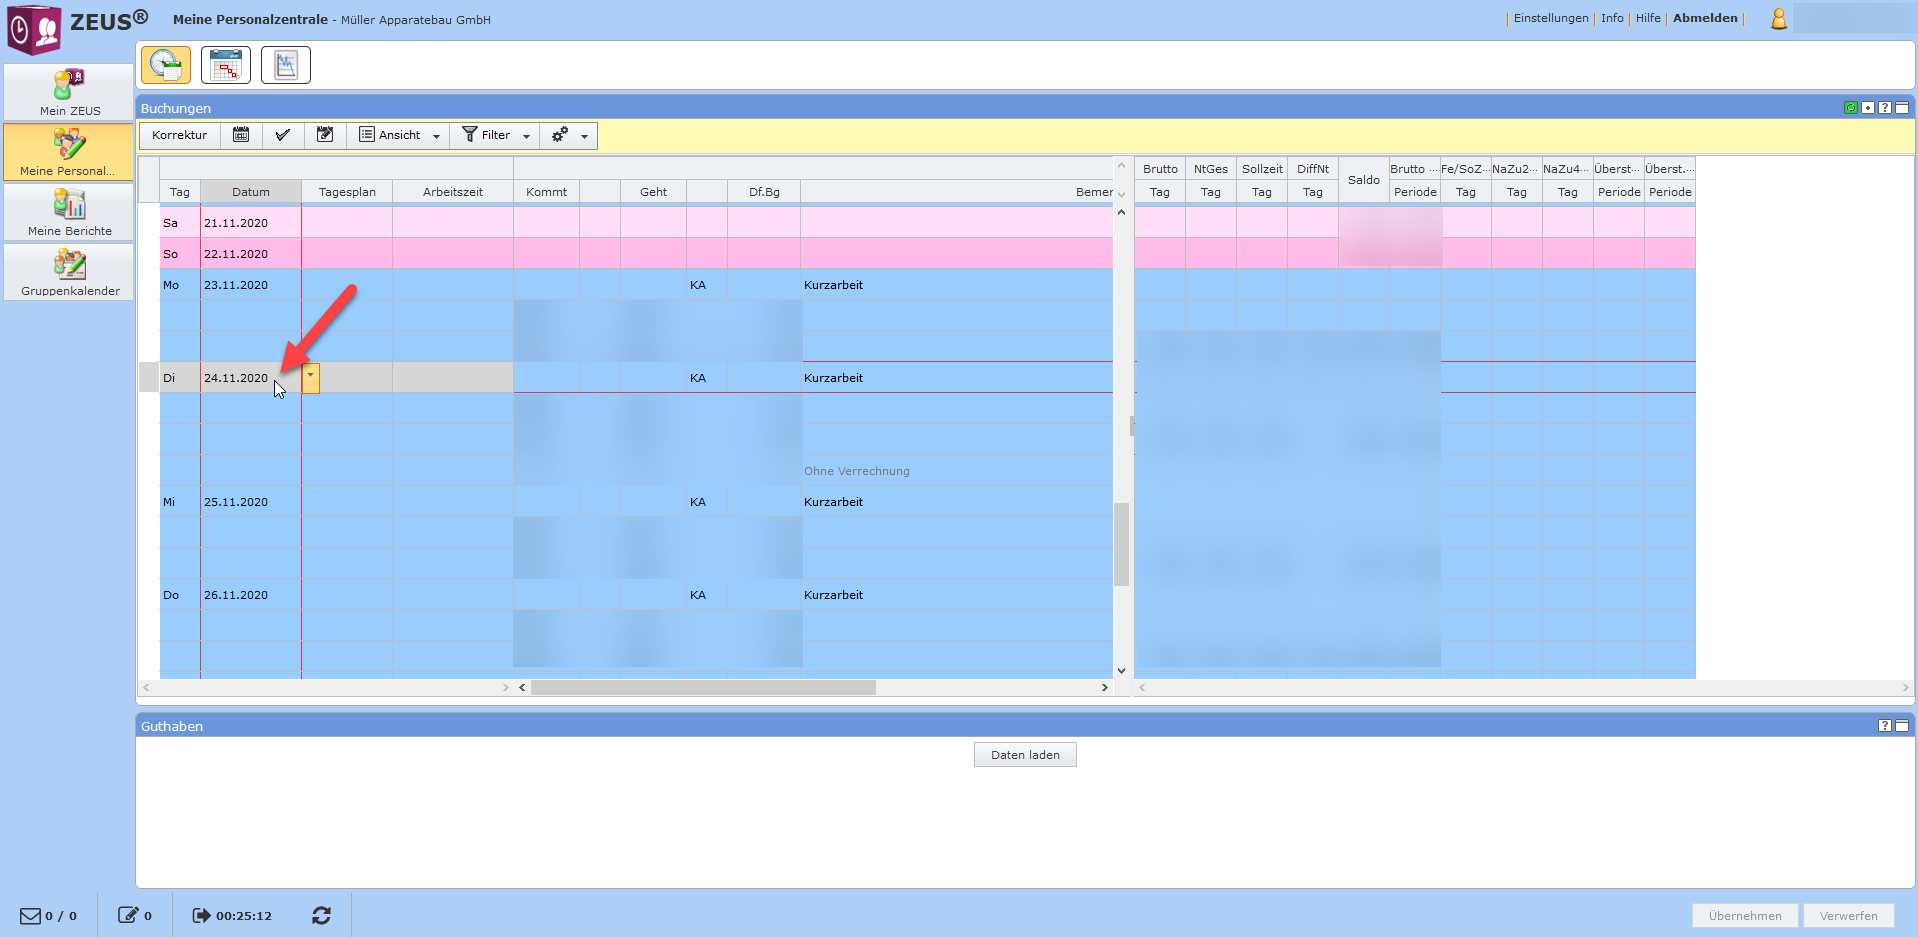The image size is (1918, 937).
Task: Expand the Ansicht dropdown
Action: [400, 135]
